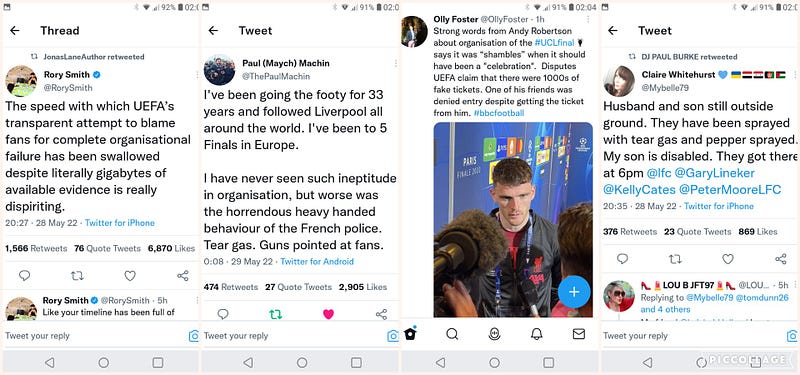Share Rory Smith's tweet using share icon
The width and height of the screenshot is (800, 375).
coord(183,276)
